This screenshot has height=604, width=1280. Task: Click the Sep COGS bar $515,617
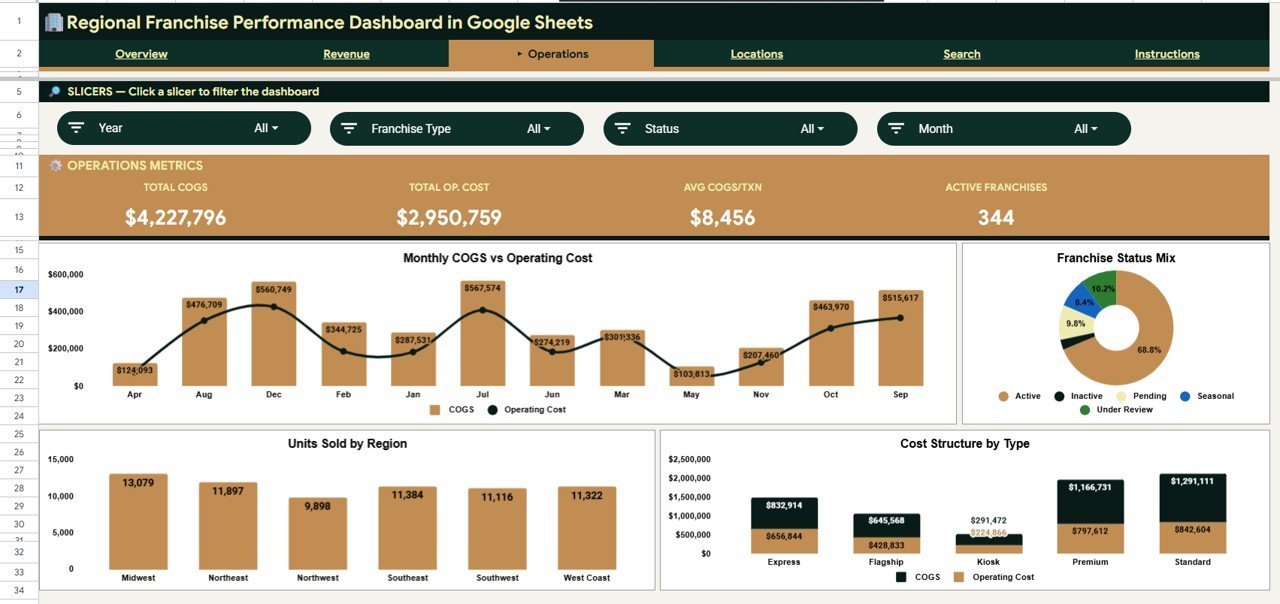[900, 340]
